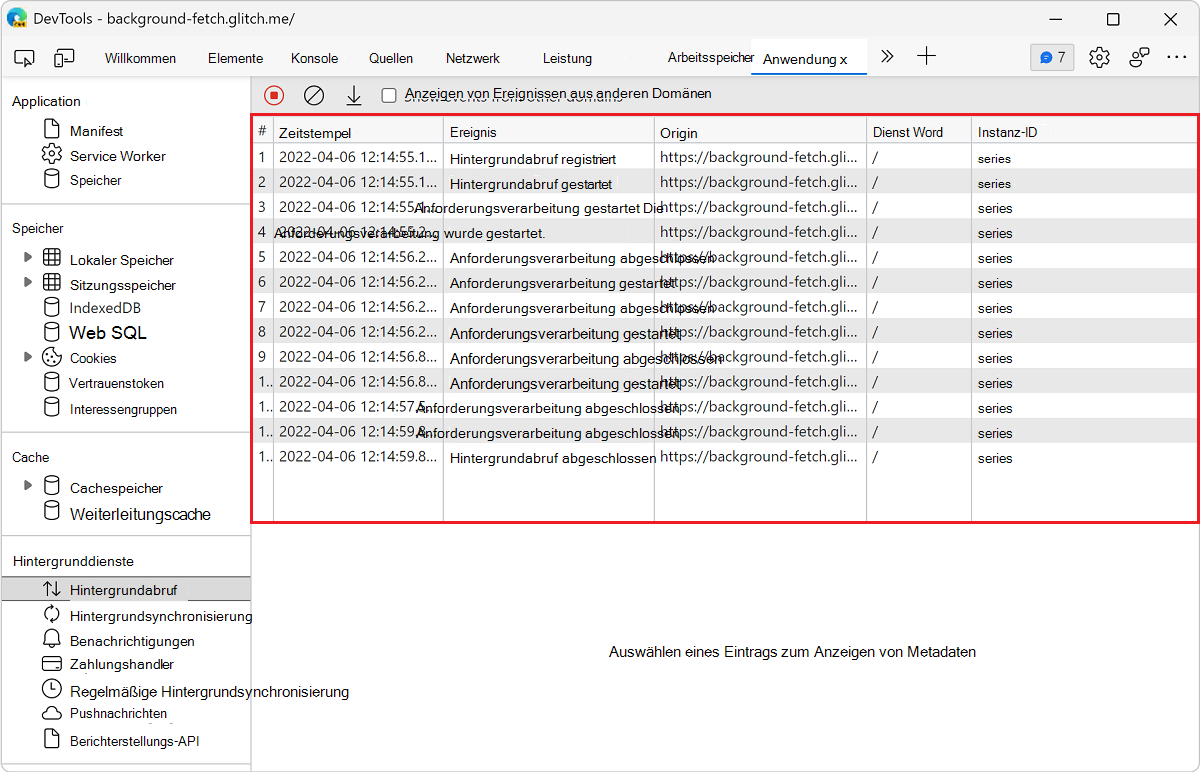Add a new tool with plus icon
The width and height of the screenshot is (1200, 772).
927,57
